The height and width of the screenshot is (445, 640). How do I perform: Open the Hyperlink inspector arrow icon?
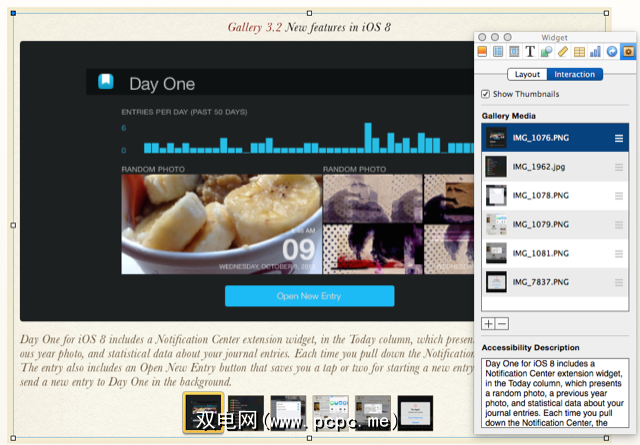[x=612, y=51]
